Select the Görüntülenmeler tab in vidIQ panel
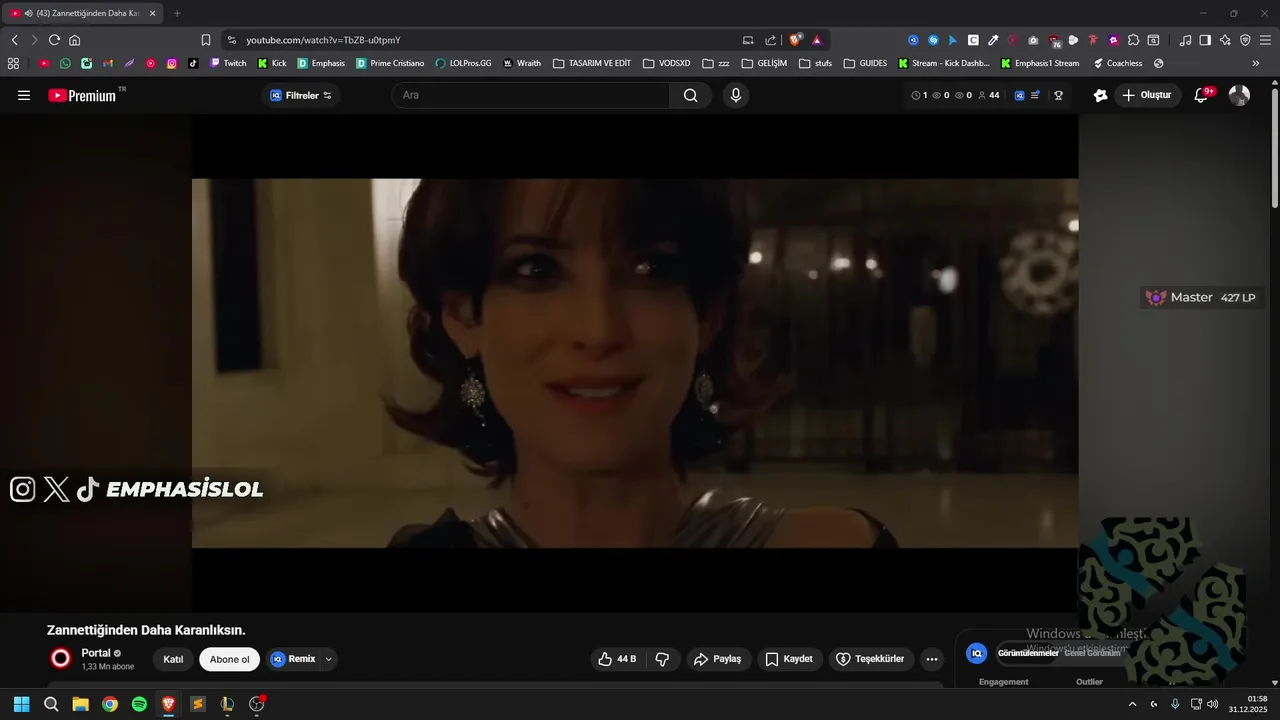This screenshot has width=1280, height=720. pyautogui.click(x=1028, y=653)
